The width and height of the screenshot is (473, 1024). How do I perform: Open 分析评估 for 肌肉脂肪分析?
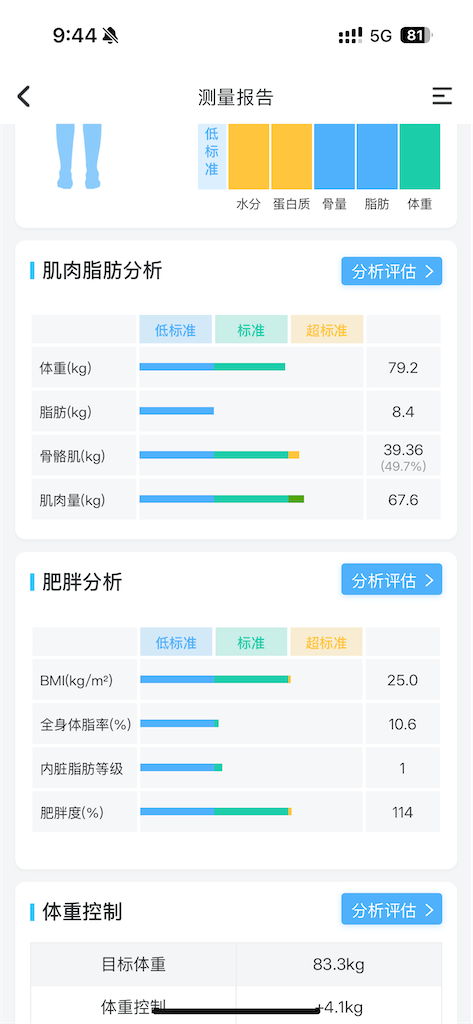point(391,272)
